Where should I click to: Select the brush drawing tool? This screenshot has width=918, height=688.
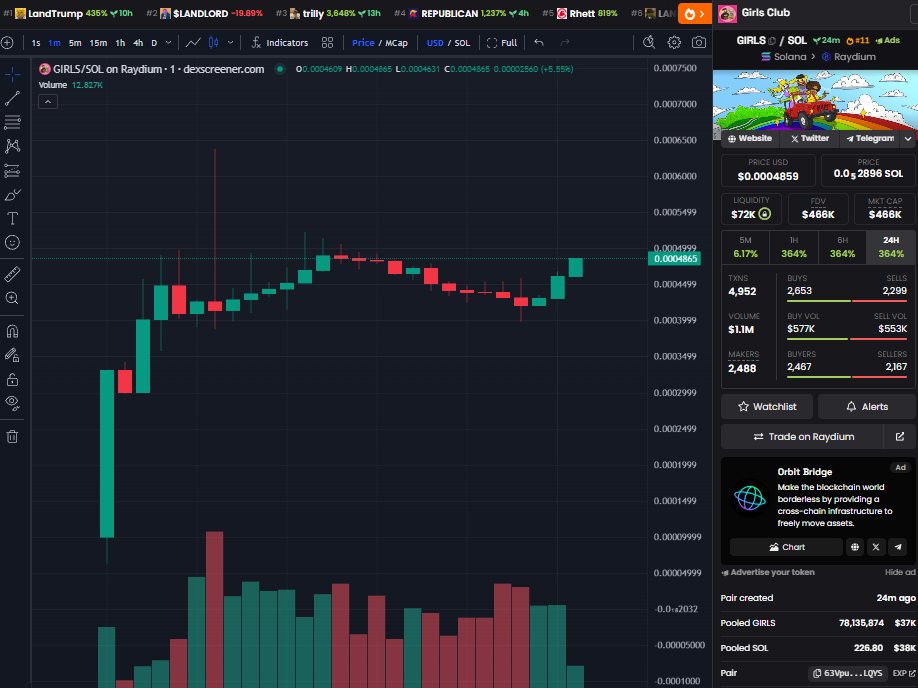[x=12, y=195]
